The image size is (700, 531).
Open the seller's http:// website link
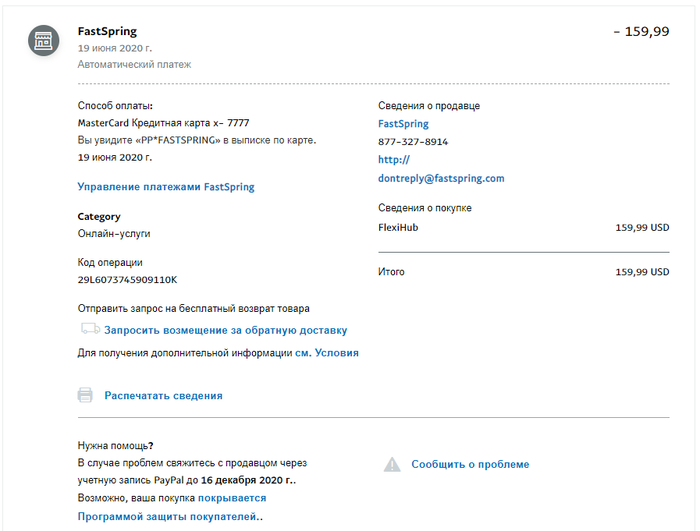coord(394,160)
